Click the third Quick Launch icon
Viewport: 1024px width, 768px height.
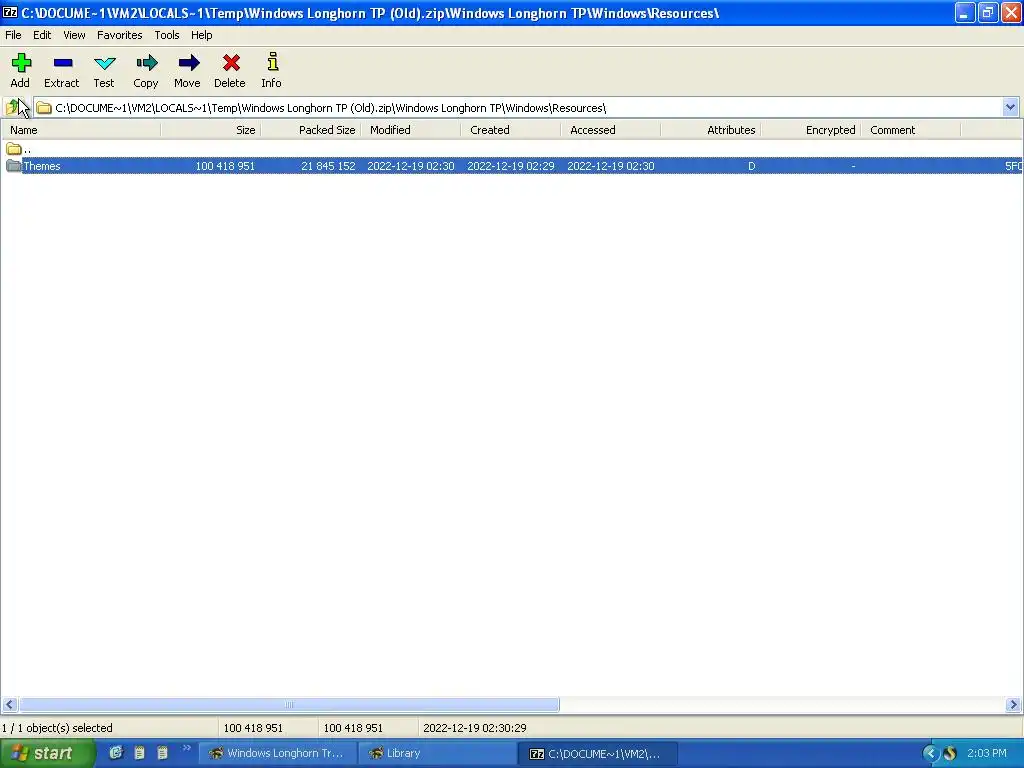coord(162,752)
